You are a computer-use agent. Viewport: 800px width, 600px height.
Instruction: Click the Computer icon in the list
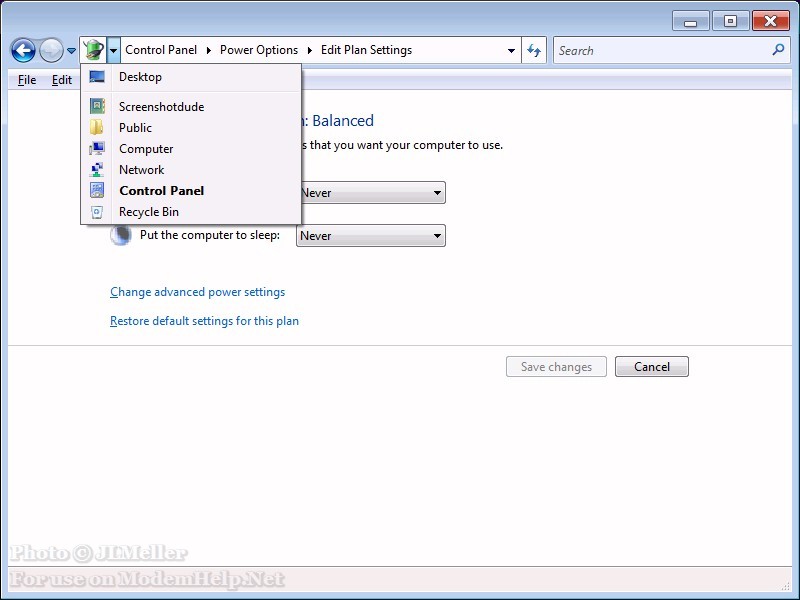click(x=97, y=148)
